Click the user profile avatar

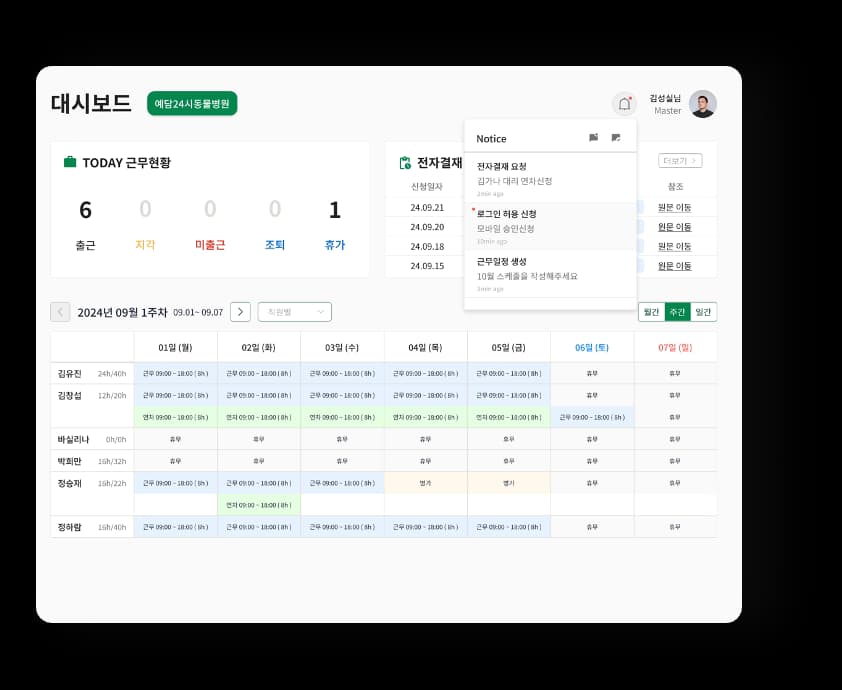[703, 104]
